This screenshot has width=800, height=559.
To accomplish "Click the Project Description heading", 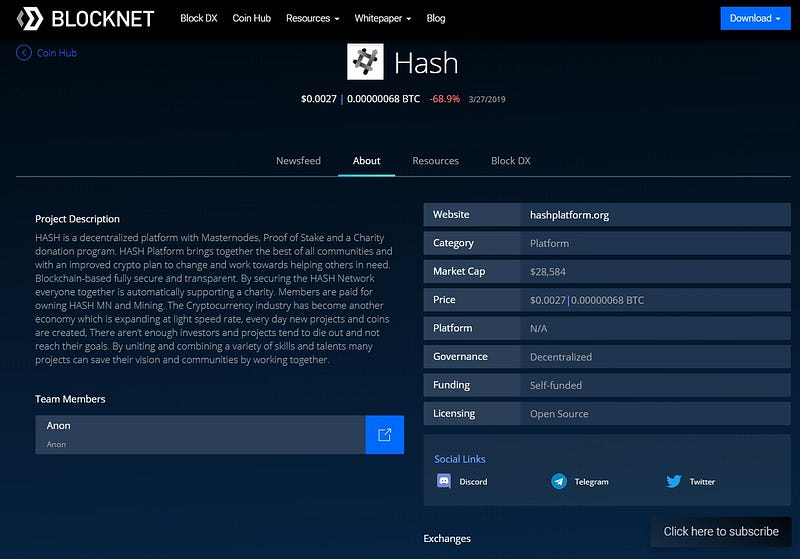I will (78, 219).
